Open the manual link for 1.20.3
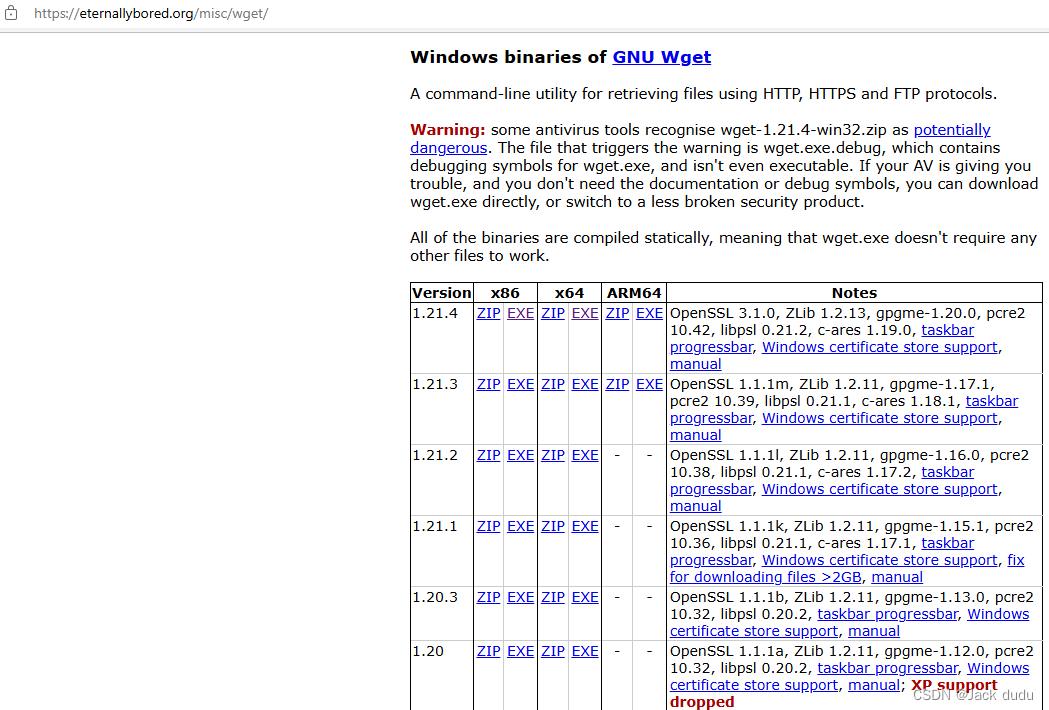1049x710 pixels. click(874, 631)
